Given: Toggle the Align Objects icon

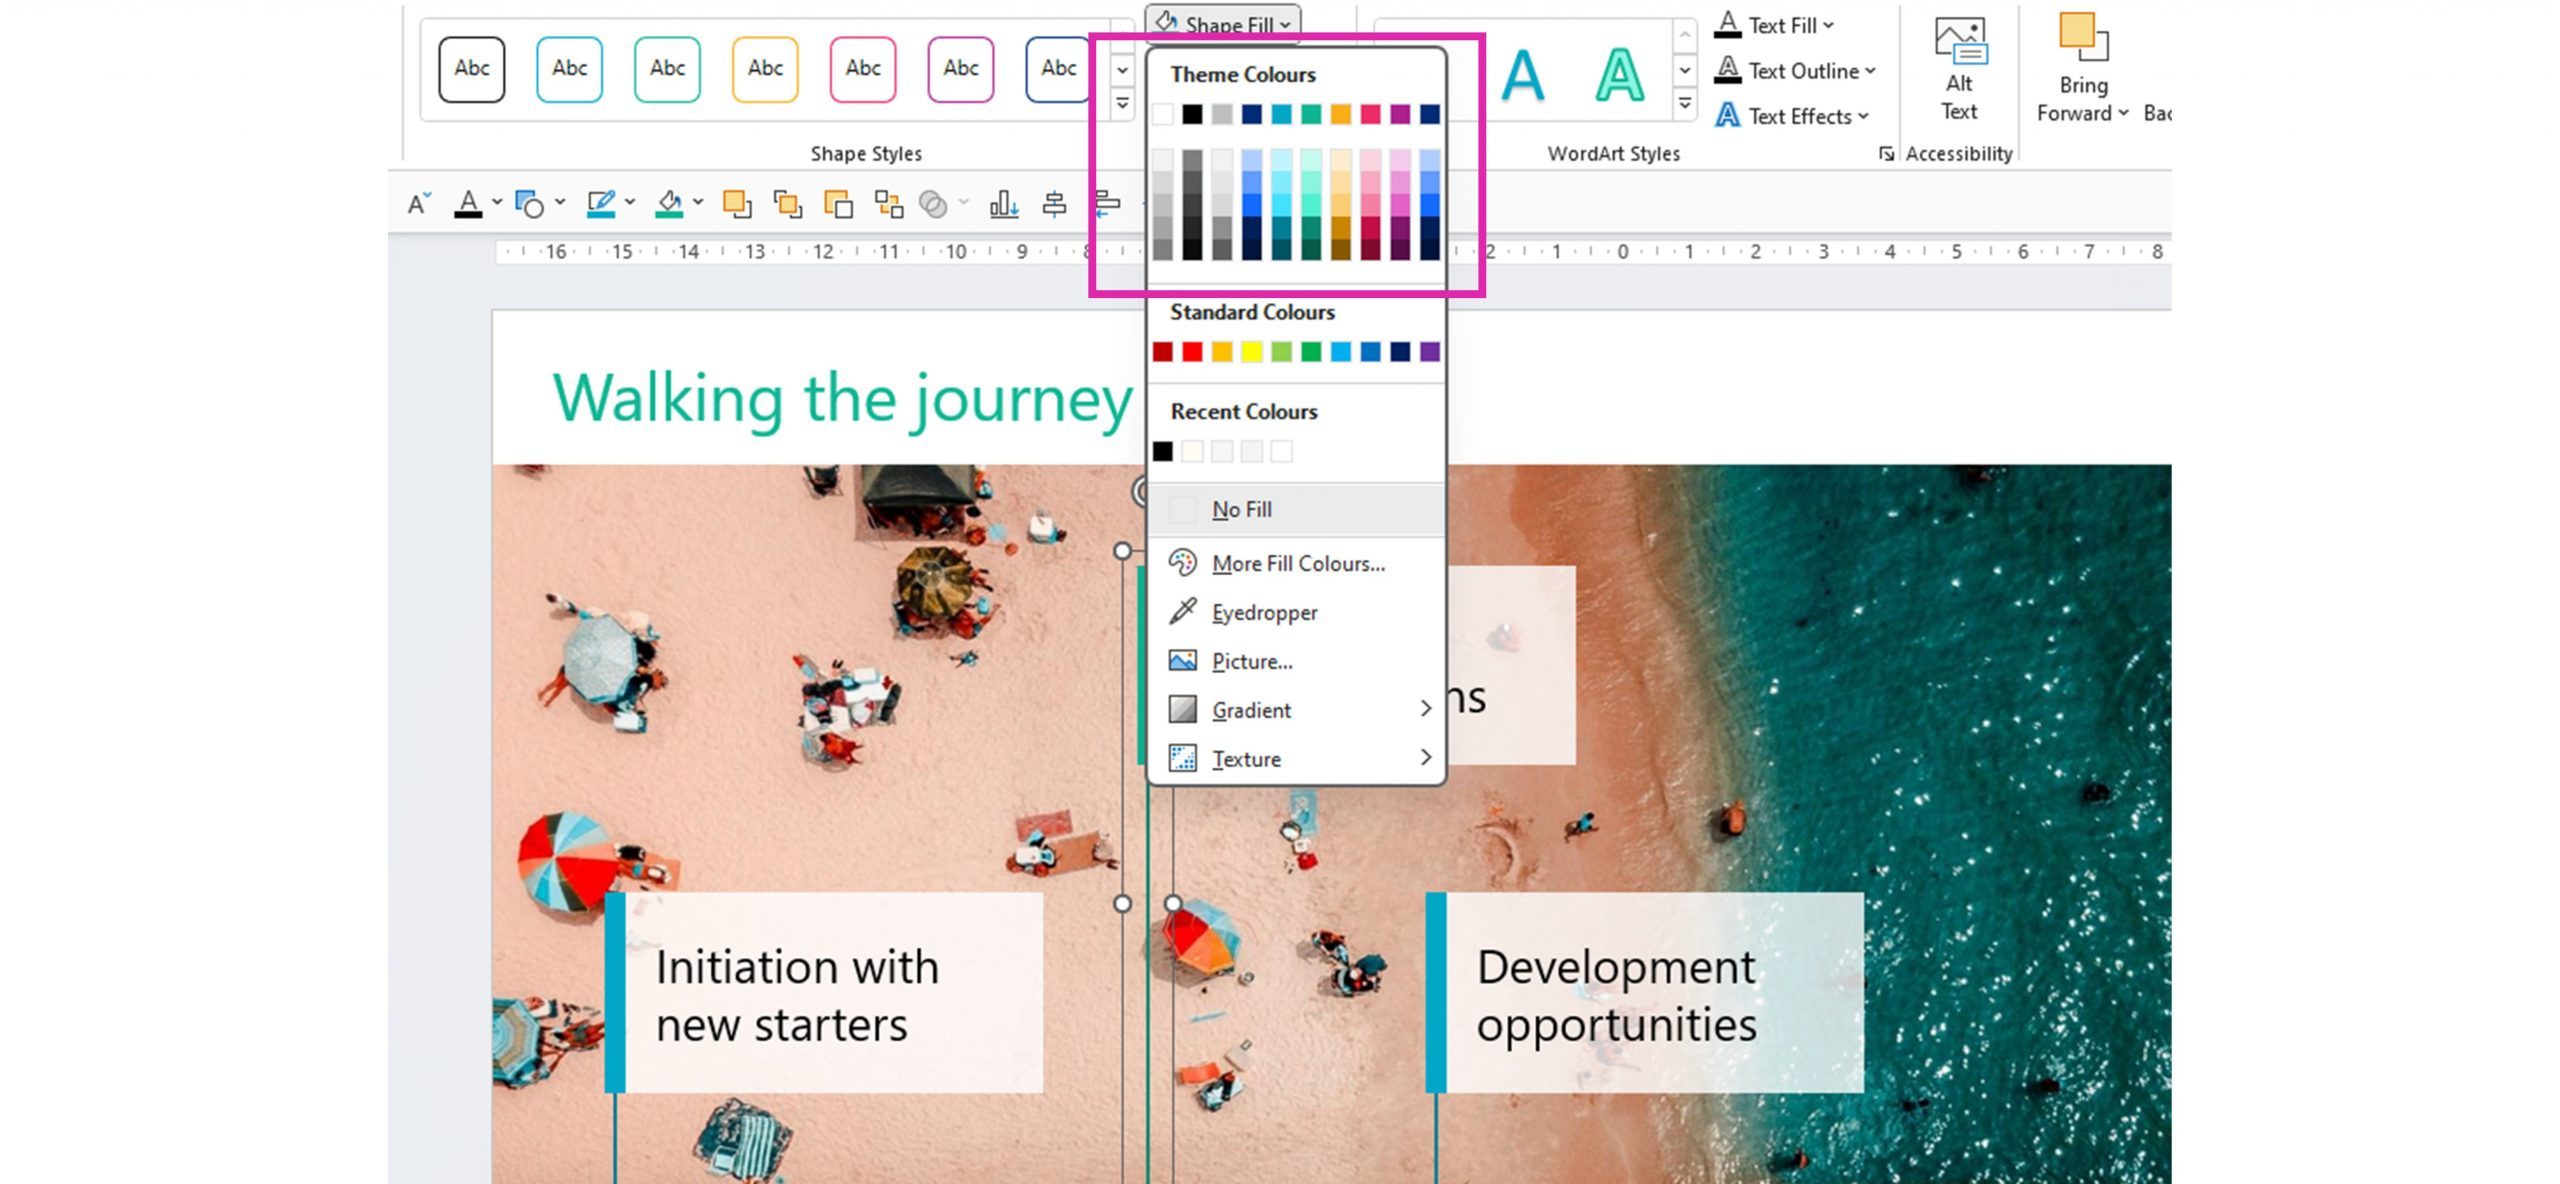Looking at the screenshot, I should [x=1056, y=203].
